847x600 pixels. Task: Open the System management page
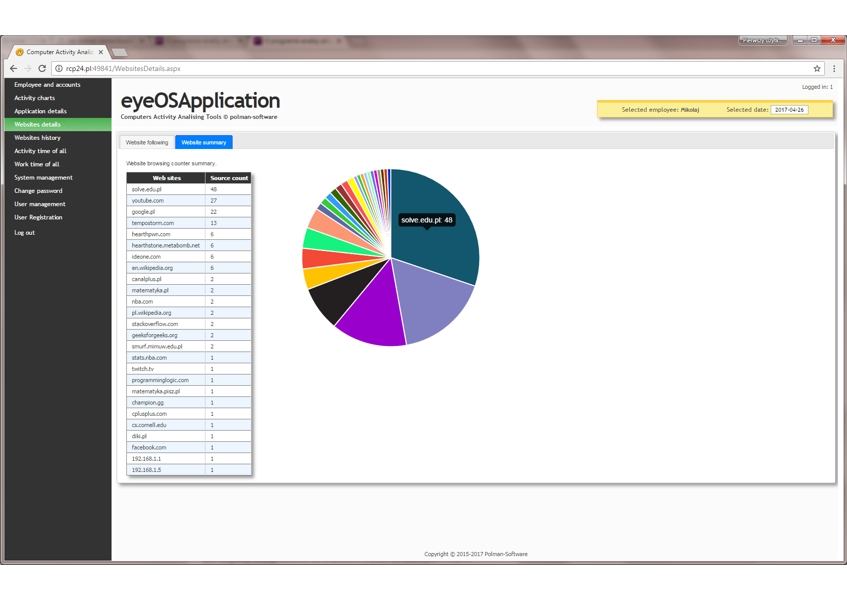pyautogui.click(x=43, y=178)
